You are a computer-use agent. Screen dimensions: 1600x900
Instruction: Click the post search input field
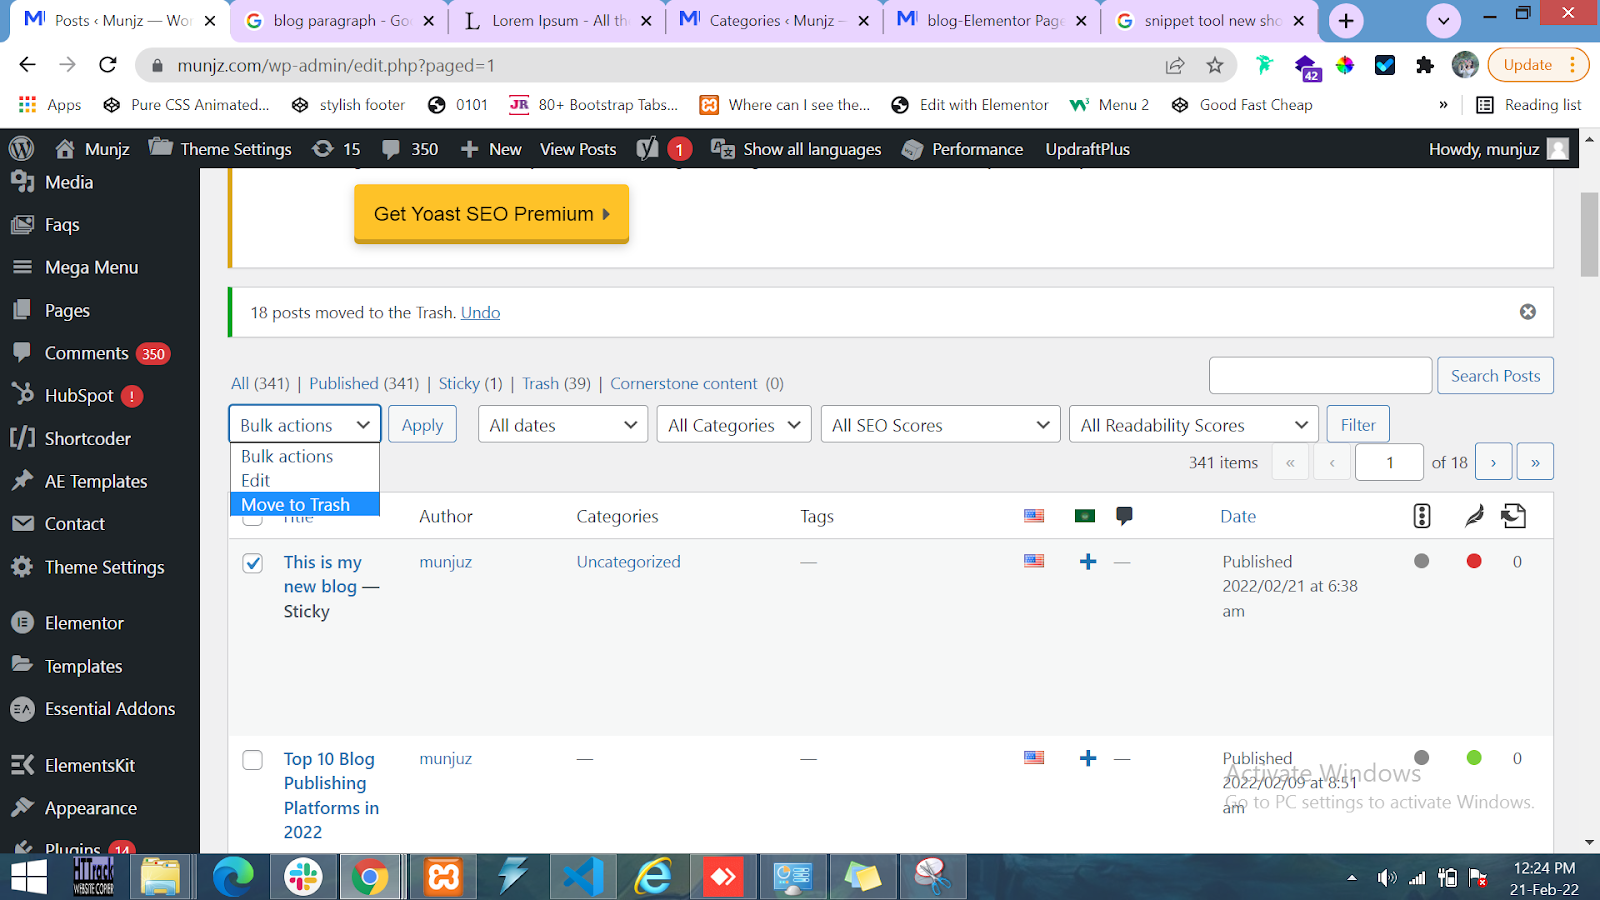click(x=1320, y=375)
